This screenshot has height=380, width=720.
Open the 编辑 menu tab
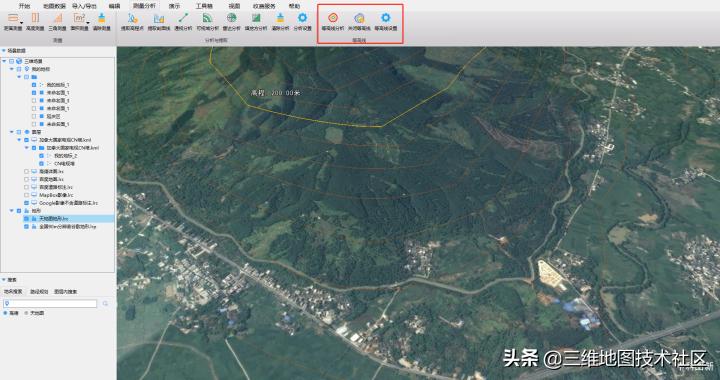tap(114, 6)
